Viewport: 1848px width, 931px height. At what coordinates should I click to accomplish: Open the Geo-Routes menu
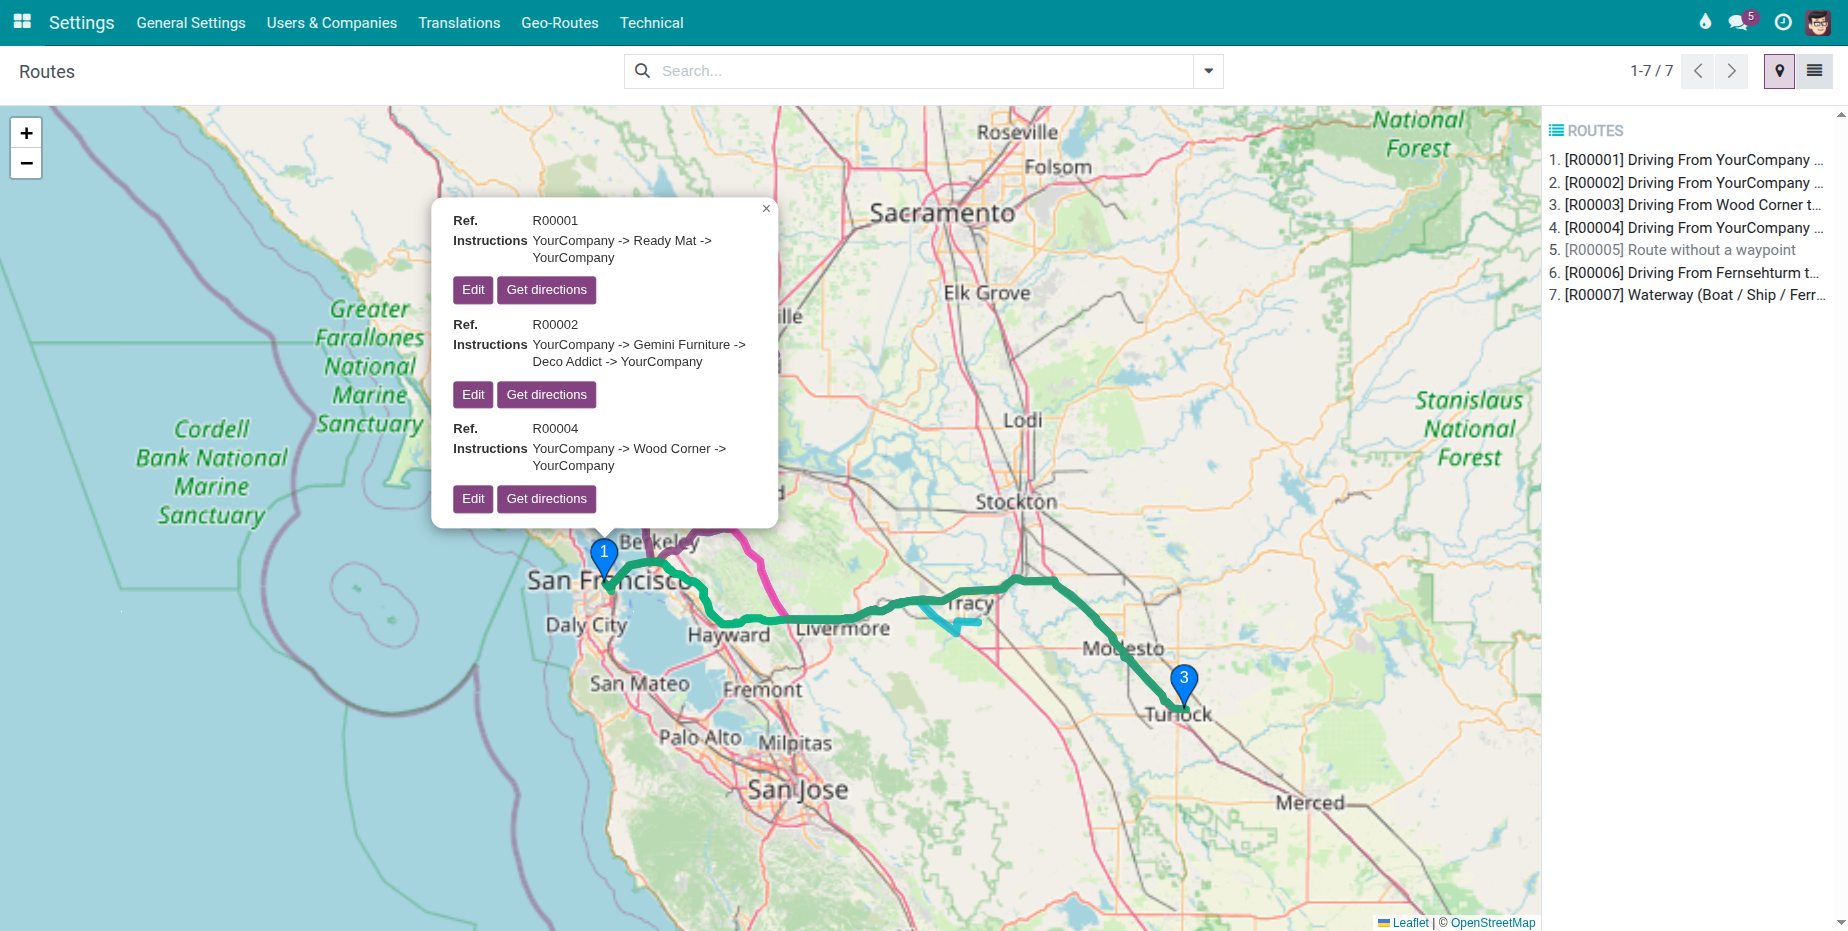[559, 22]
